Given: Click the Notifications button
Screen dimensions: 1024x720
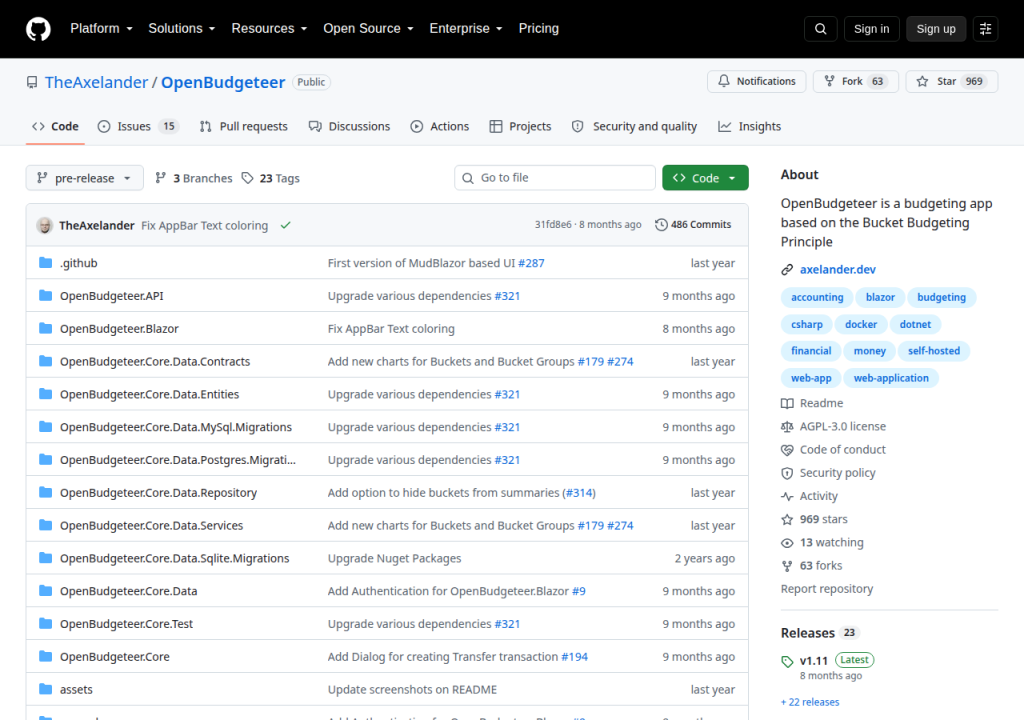Looking at the screenshot, I should click(x=756, y=81).
